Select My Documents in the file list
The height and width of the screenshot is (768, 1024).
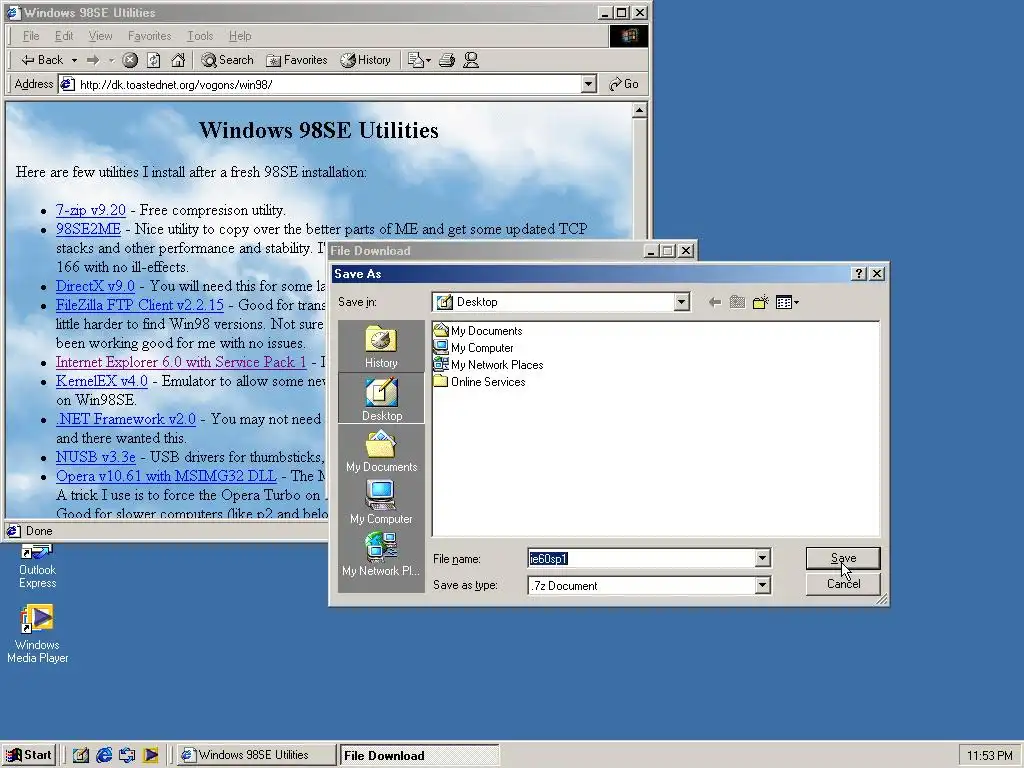pos(478,330)
